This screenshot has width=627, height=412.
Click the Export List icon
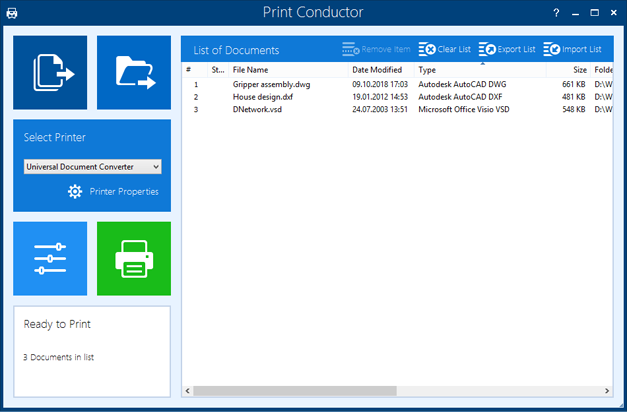coord(487,49)
